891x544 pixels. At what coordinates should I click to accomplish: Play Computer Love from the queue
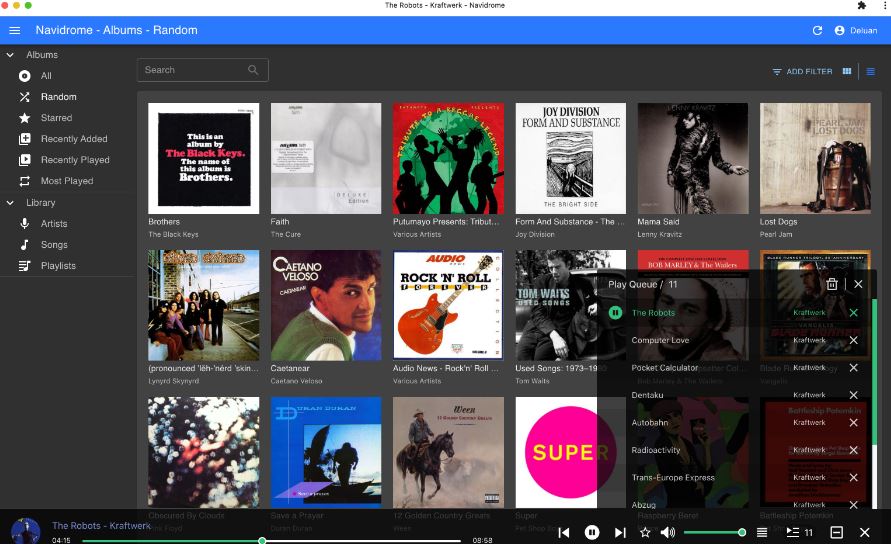(x=660, y=340)
